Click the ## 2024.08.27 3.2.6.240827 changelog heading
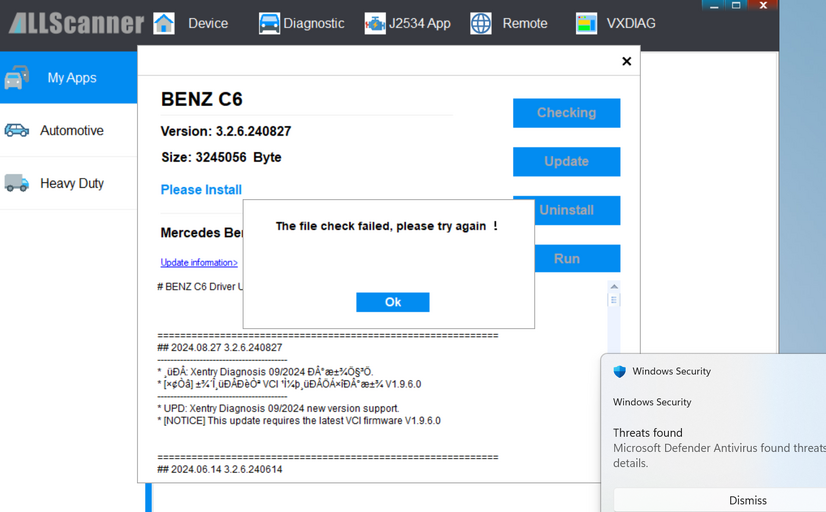 click(x=220, y=348)
